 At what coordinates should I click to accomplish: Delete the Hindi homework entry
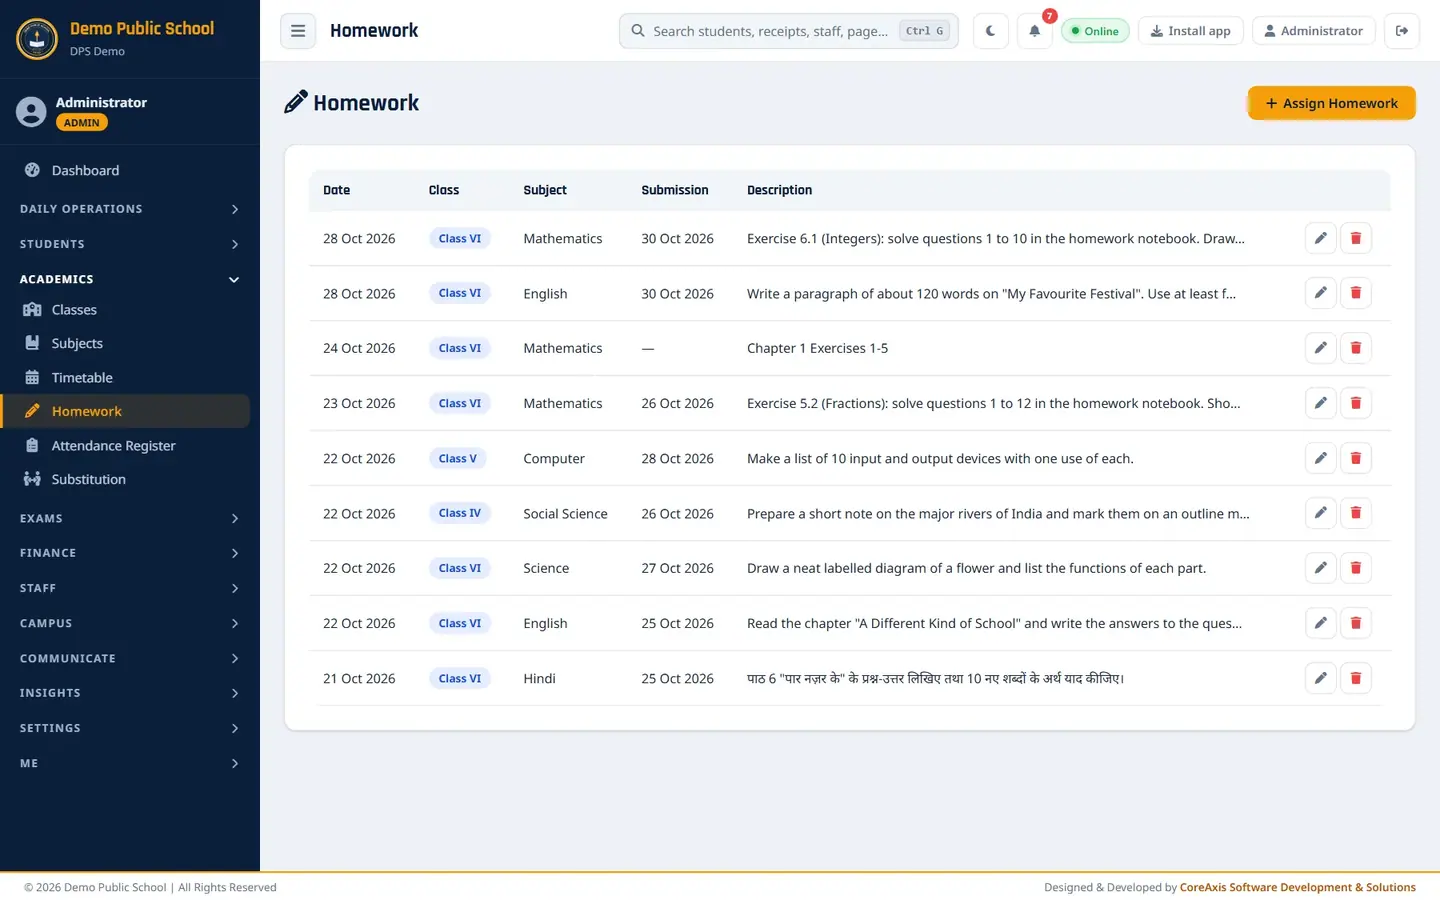point(1356,678)
